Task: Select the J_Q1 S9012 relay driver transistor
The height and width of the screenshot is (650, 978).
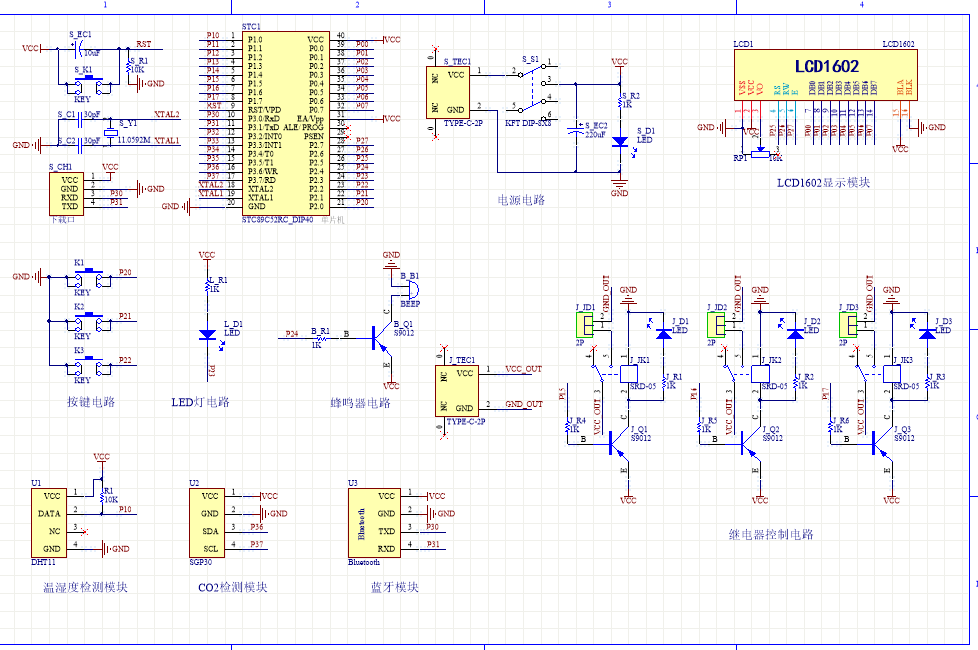Action: tap(618, 444)
